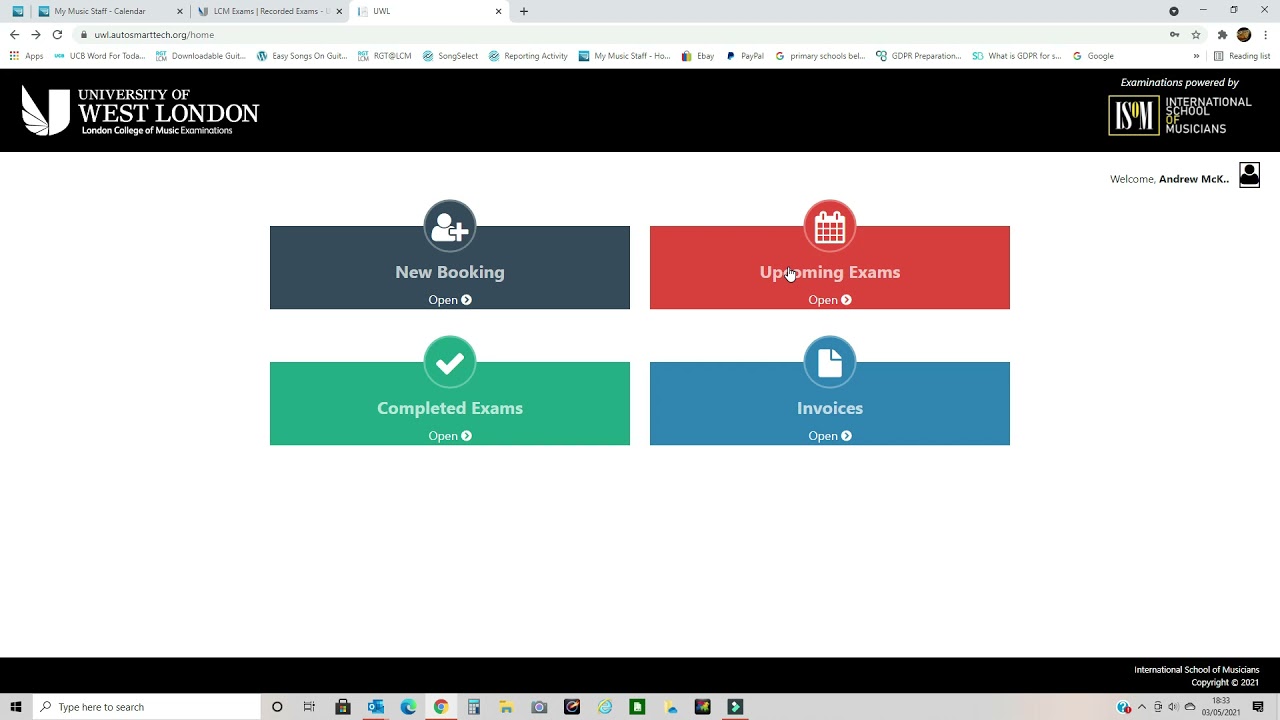Open the GDPR Preparation... bookmark
The width and height of the screenshot is (1280, 720).
[918, 56]
